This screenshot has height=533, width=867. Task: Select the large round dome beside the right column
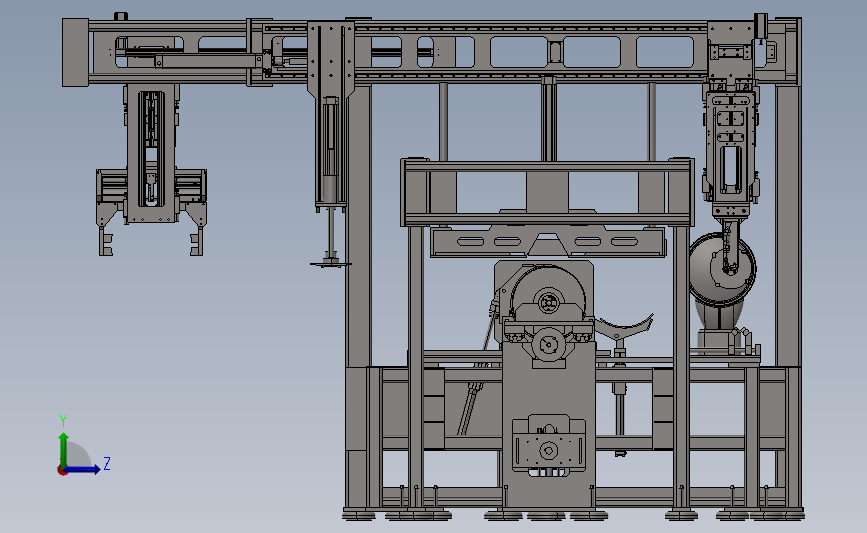(x=722, y=269)
